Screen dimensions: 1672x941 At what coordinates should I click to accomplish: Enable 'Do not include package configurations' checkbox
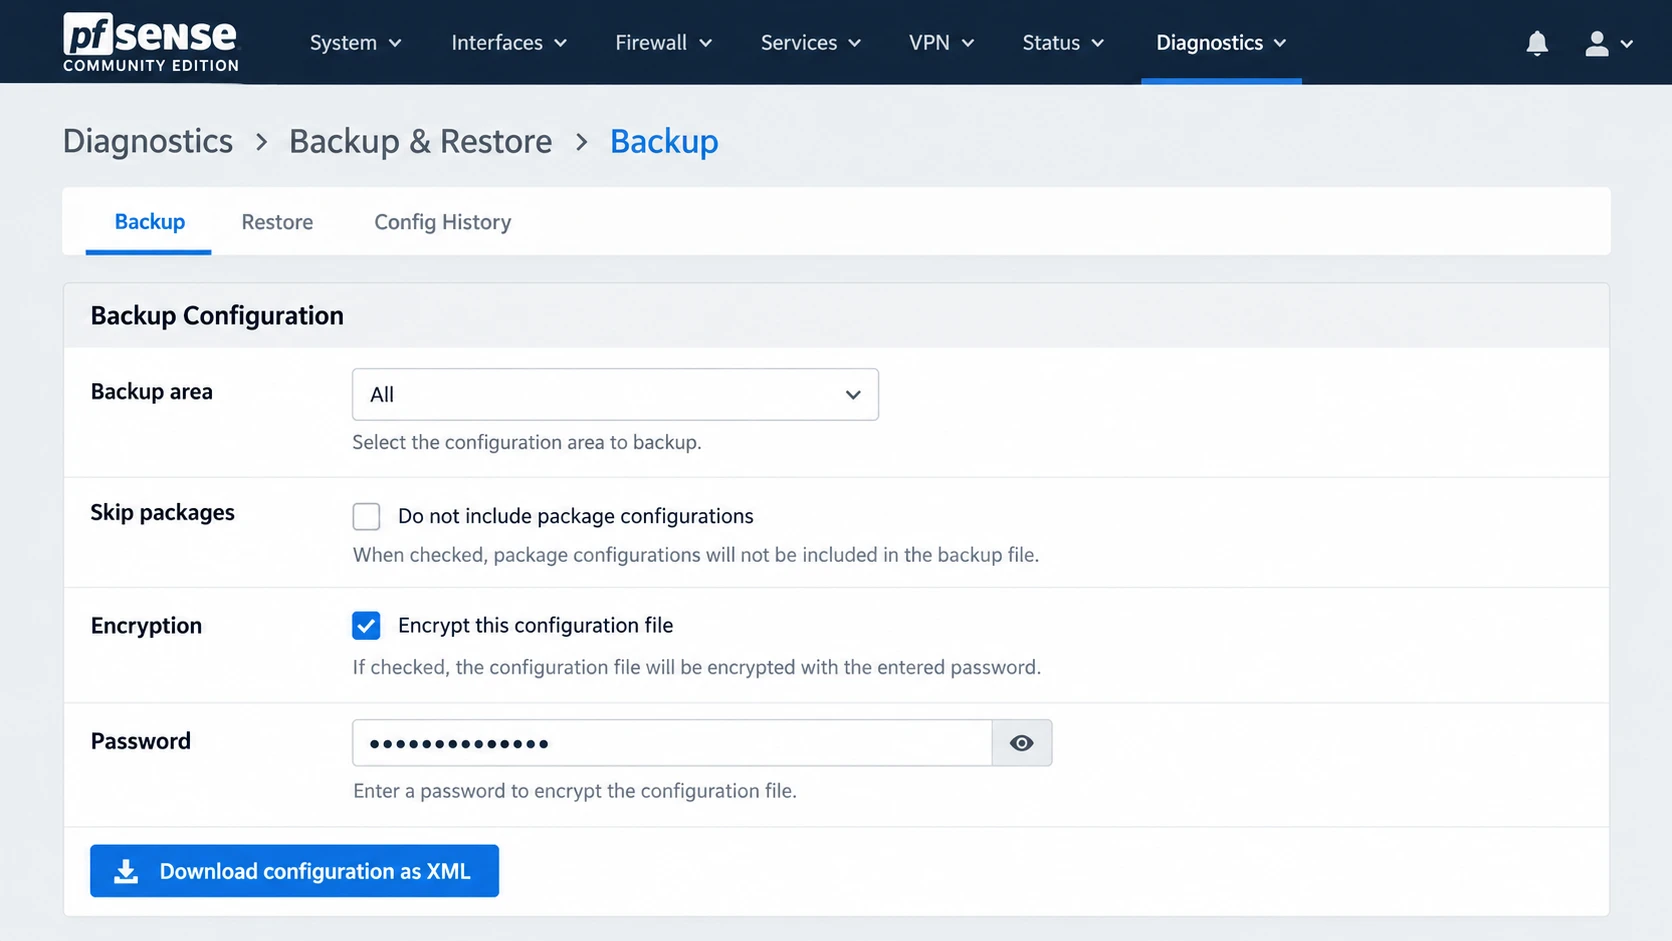pos(366,516)
